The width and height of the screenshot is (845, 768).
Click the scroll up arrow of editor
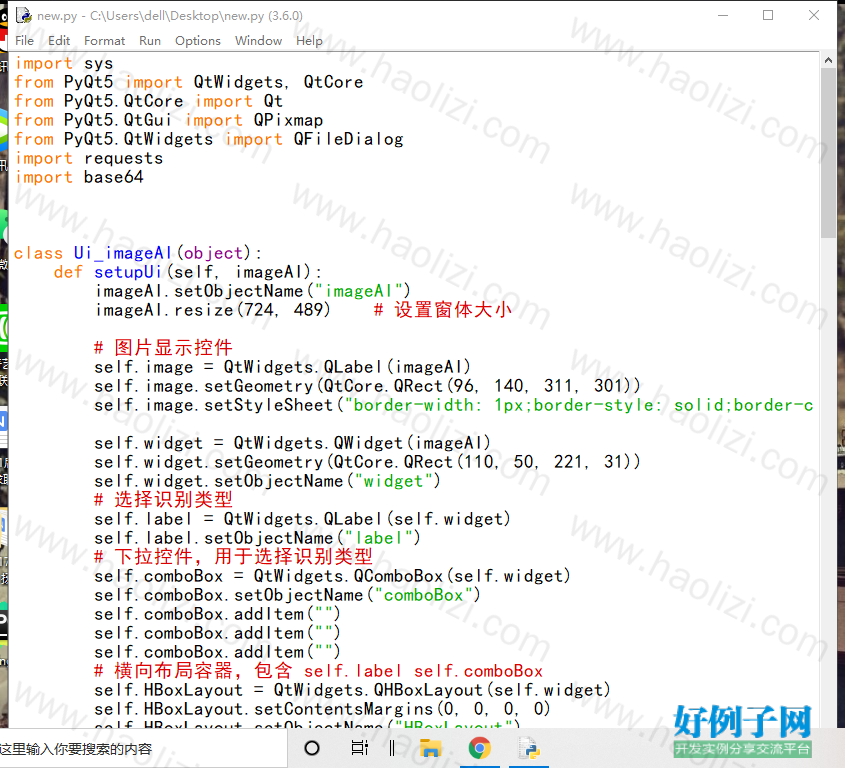pyautogui.click(x=828, y=60)
